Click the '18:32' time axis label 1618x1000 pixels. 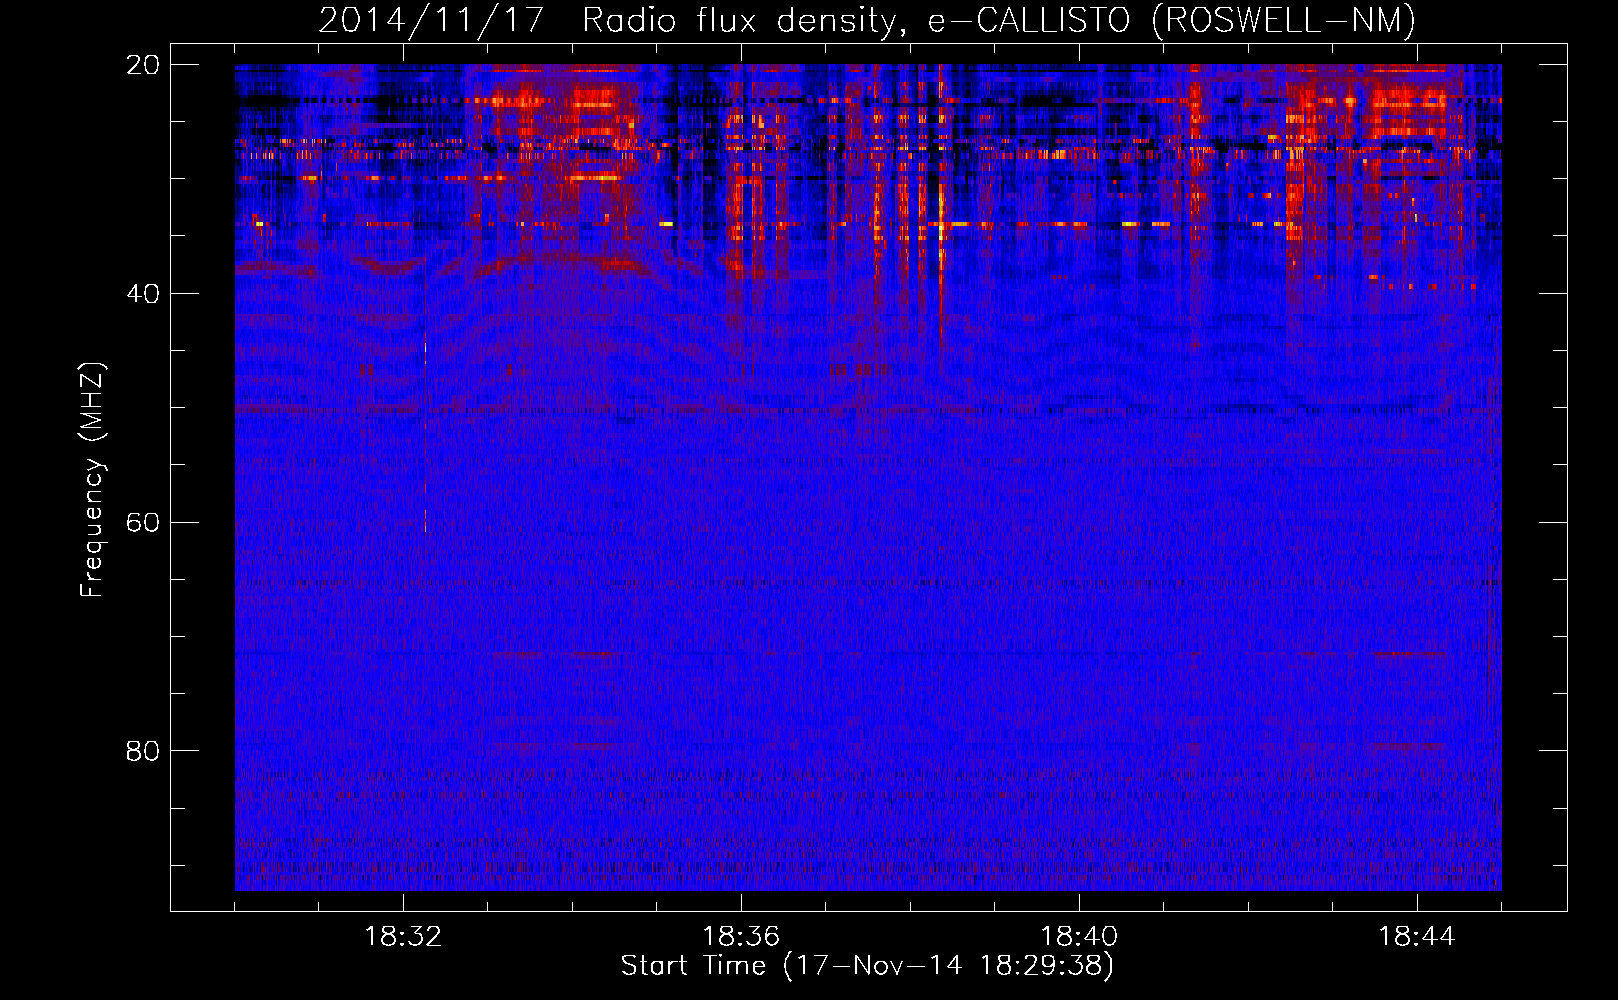[403, 937]
